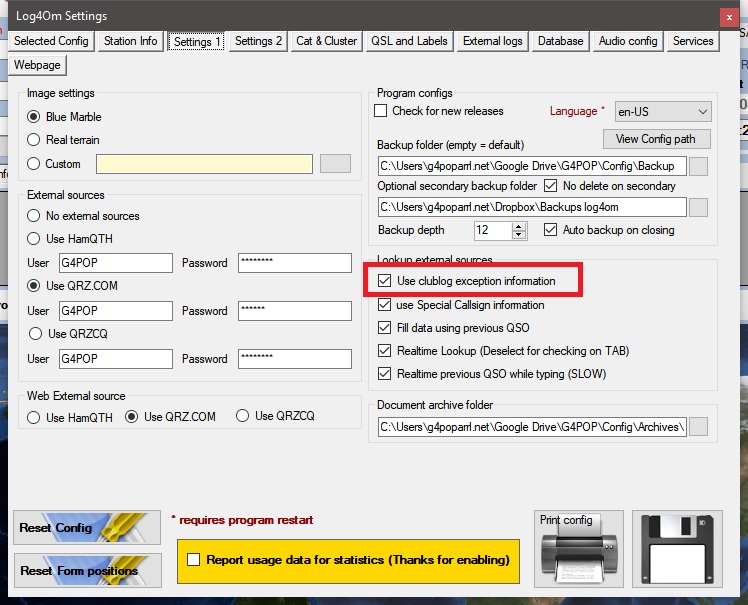Click the custom image path field
This screenshot has width=748, height=605.
point(204,164)
